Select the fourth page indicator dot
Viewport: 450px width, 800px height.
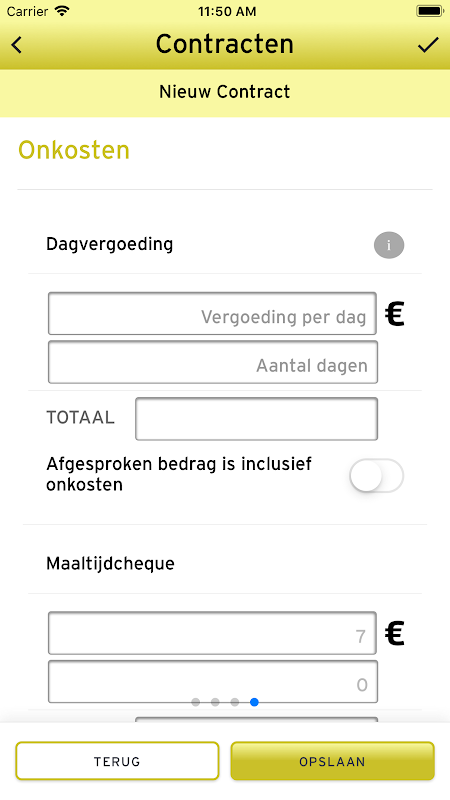254,703
